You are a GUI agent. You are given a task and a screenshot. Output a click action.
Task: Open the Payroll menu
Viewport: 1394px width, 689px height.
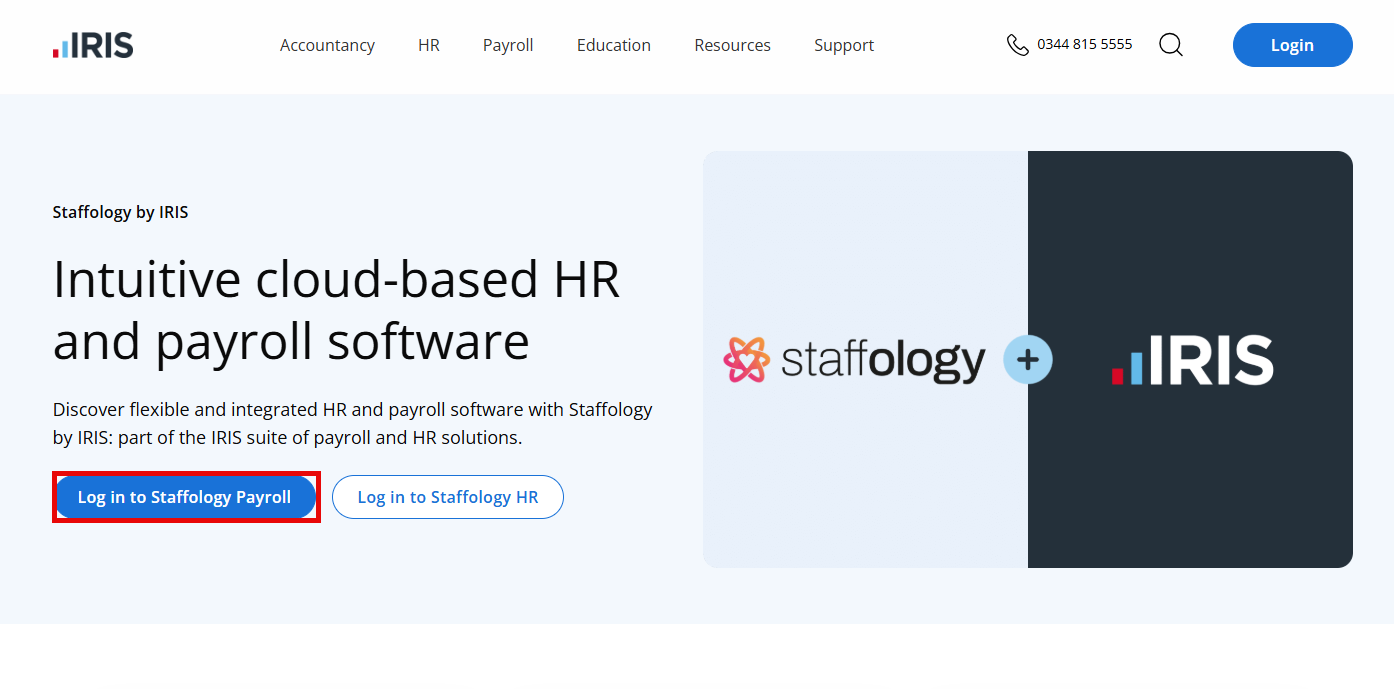pyautogui.click(x=508, y=45)
